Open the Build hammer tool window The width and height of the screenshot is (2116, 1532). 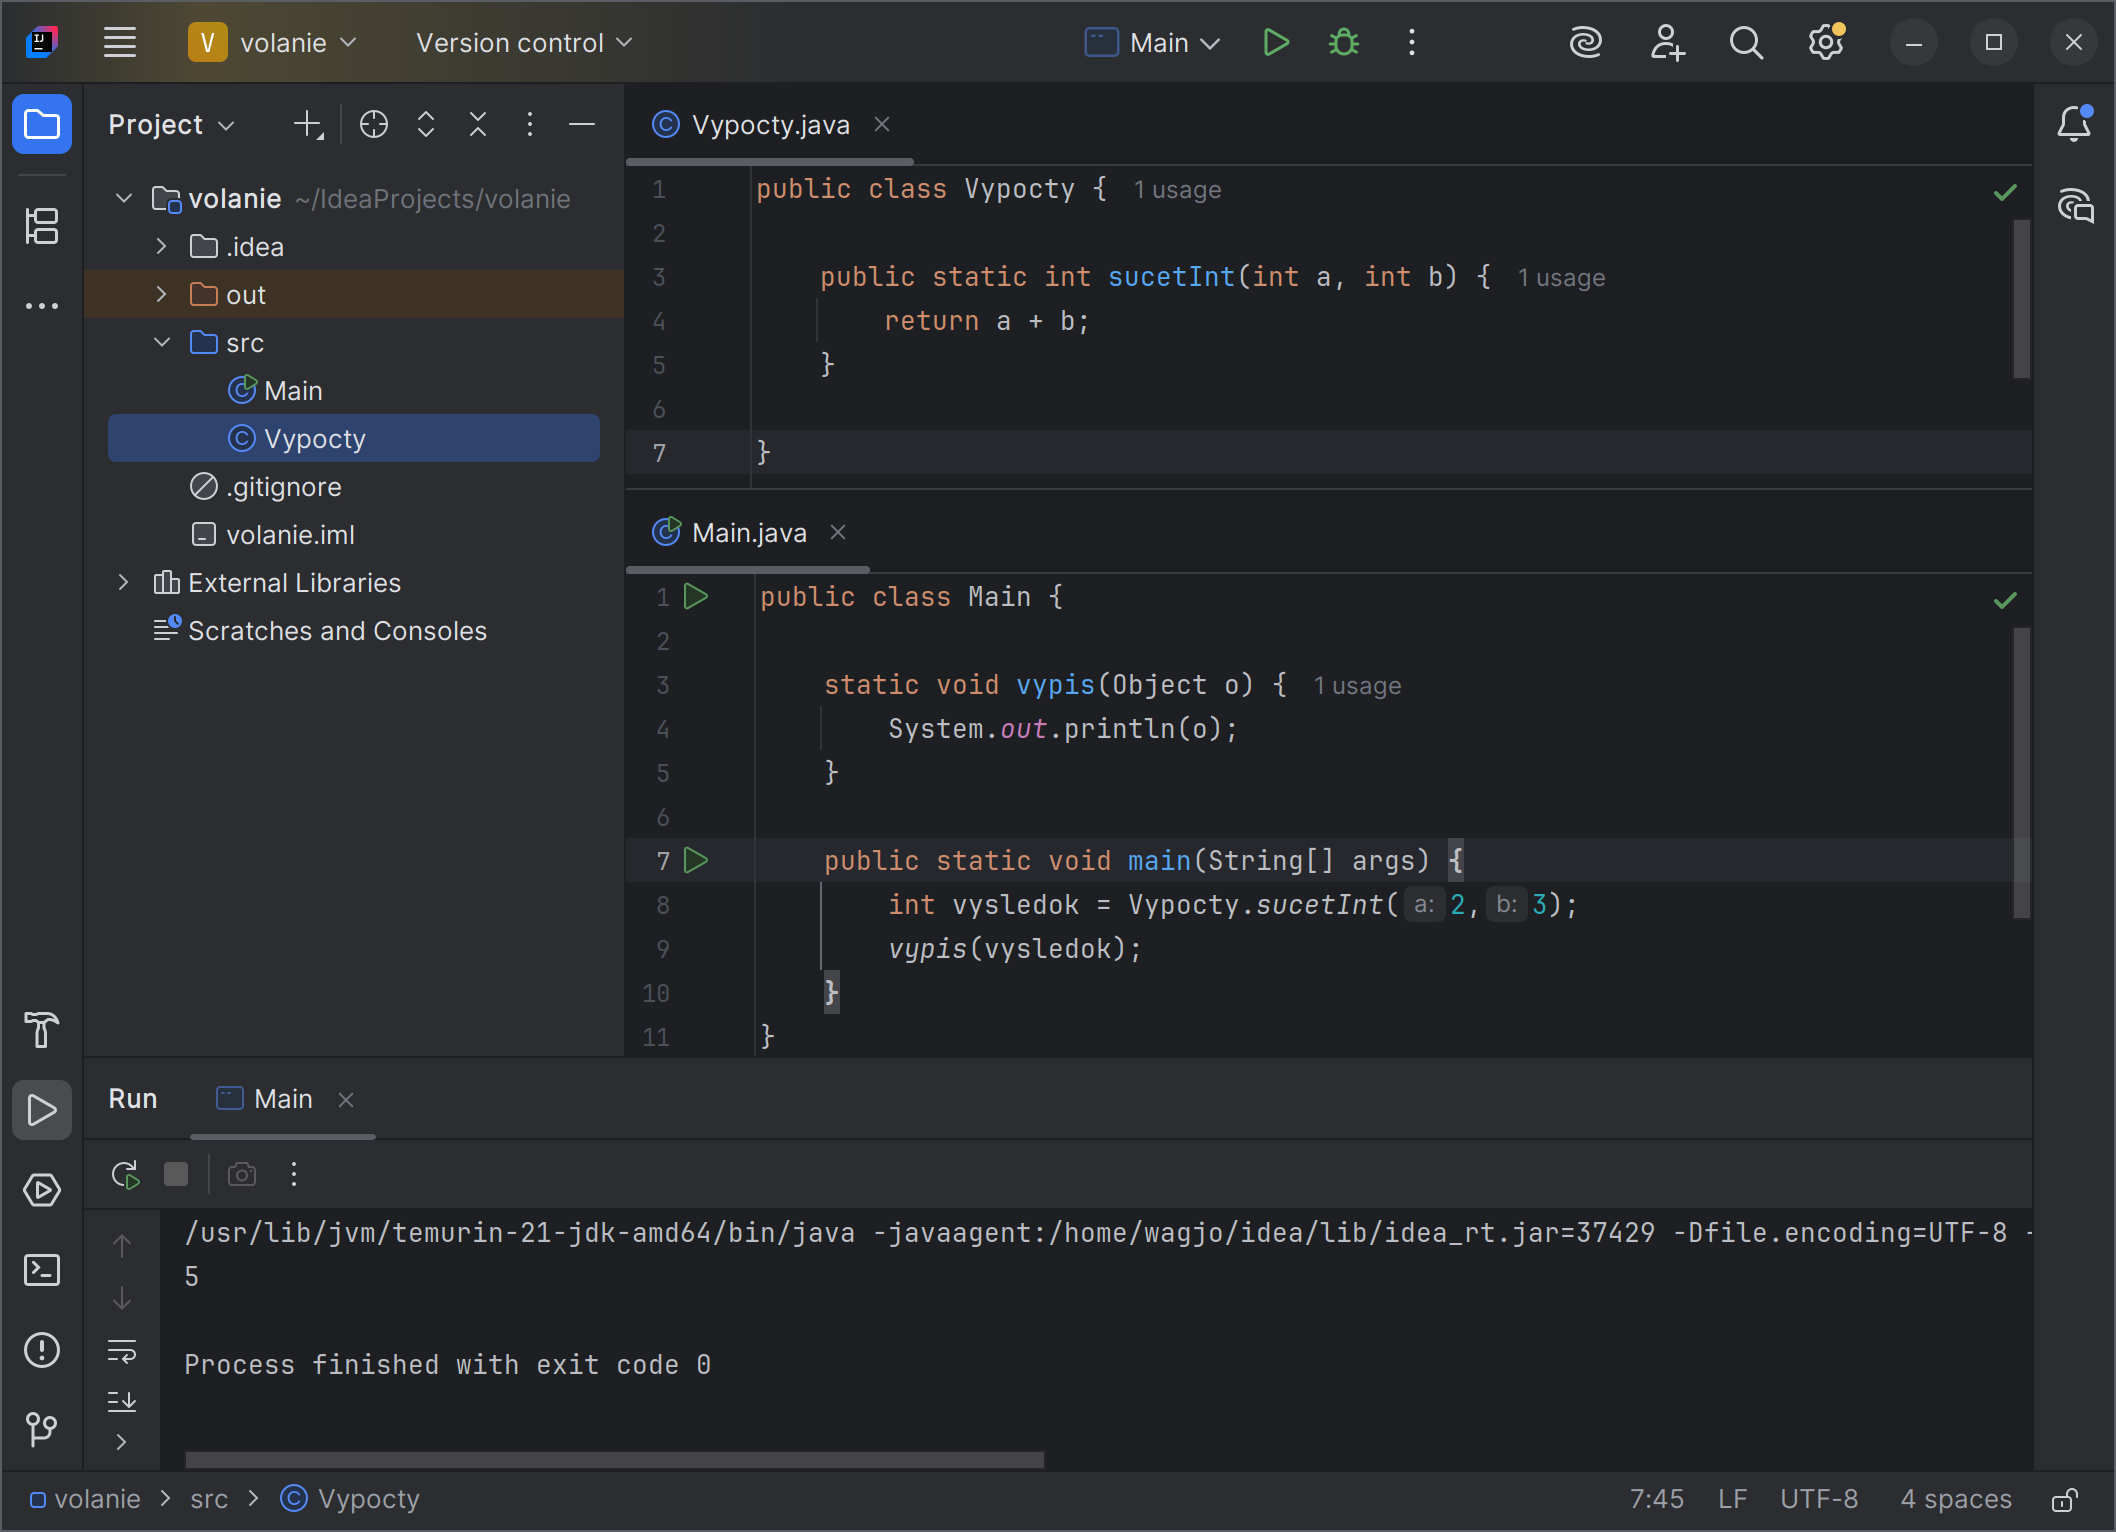(x=42, y=1030)
